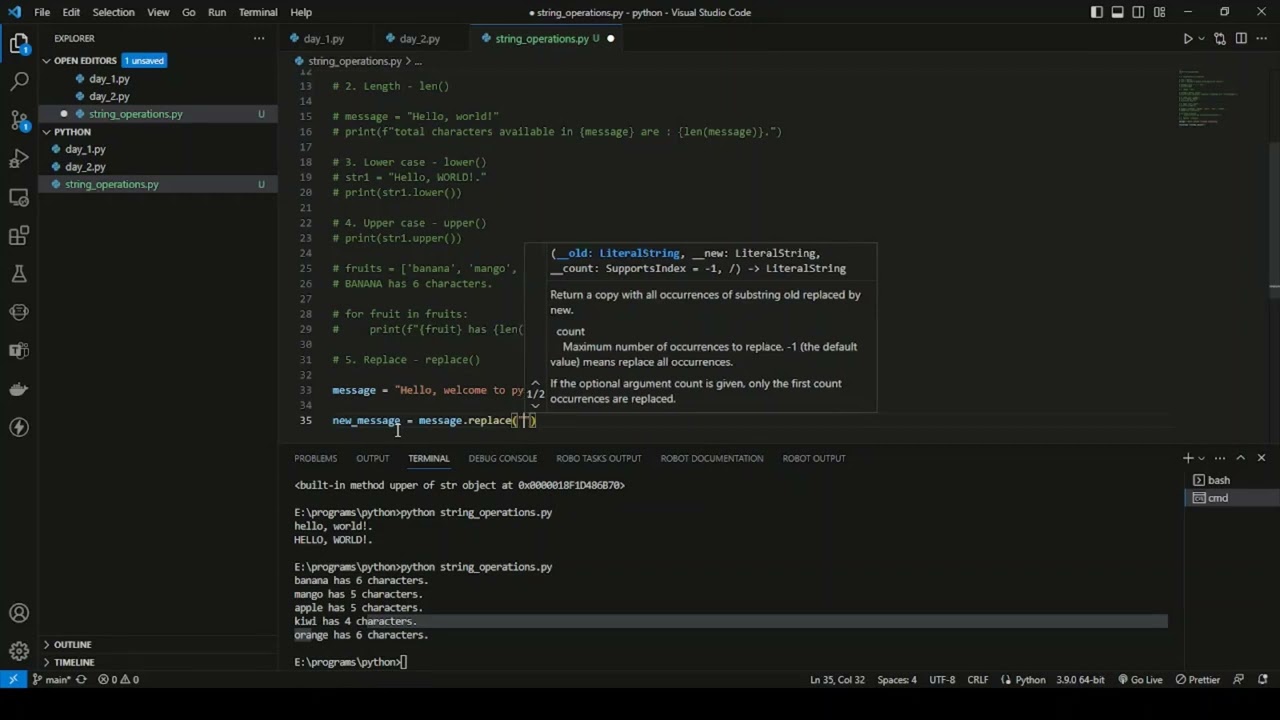Viewport: 1280px width, 720px height.
Task: Customize layout icon in title bar
Action: coord(1160,12)
